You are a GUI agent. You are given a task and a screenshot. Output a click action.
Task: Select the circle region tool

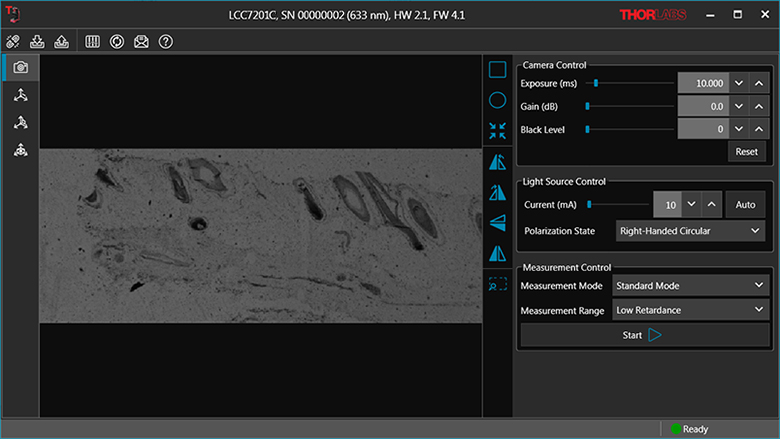[x=497, y=100]
